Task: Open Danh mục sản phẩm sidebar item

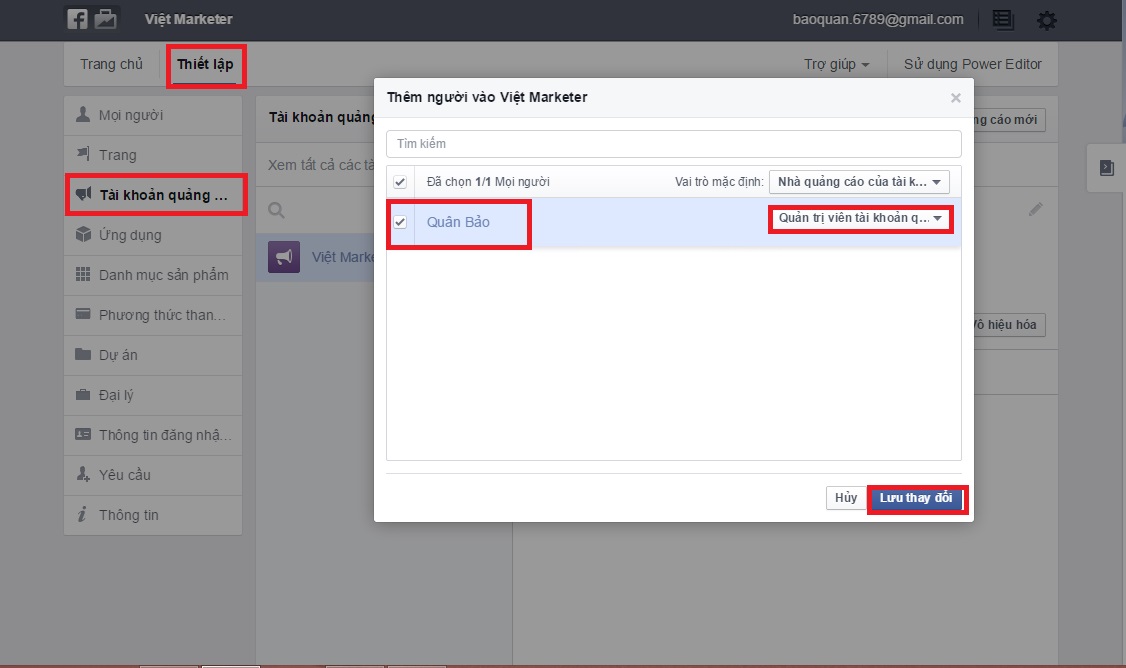Action: (x=153, y=275)
